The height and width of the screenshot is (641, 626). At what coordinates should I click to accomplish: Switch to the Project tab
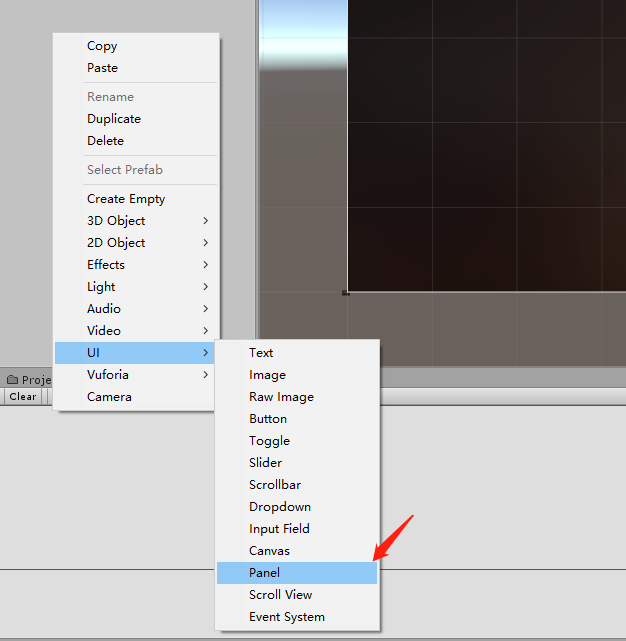click(x=29, y=380)
